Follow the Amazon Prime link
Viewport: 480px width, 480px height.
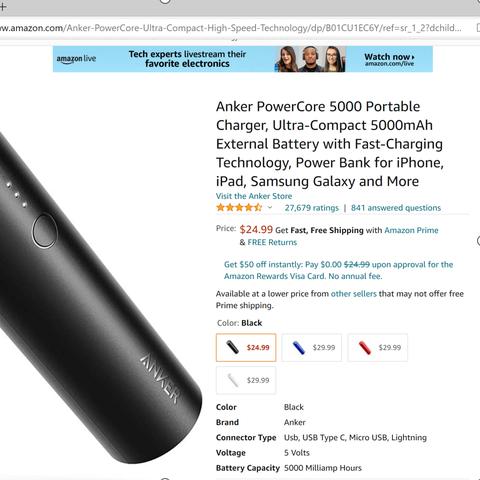[x=411, y=230]
